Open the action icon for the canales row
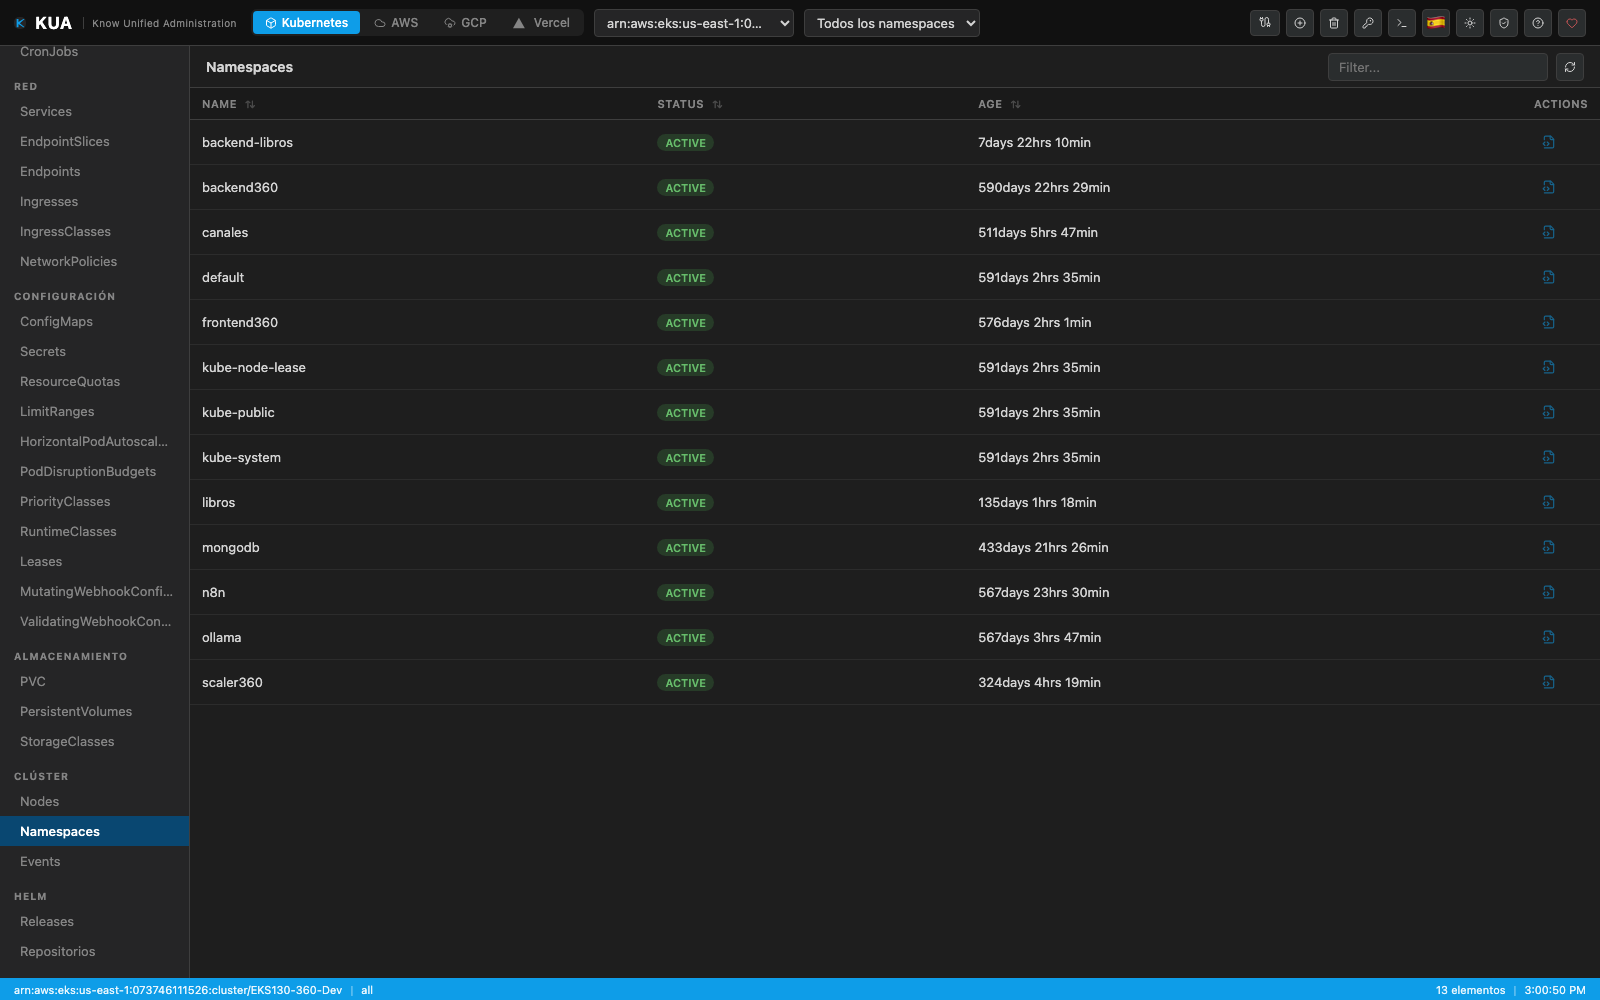 [1548, 232]
